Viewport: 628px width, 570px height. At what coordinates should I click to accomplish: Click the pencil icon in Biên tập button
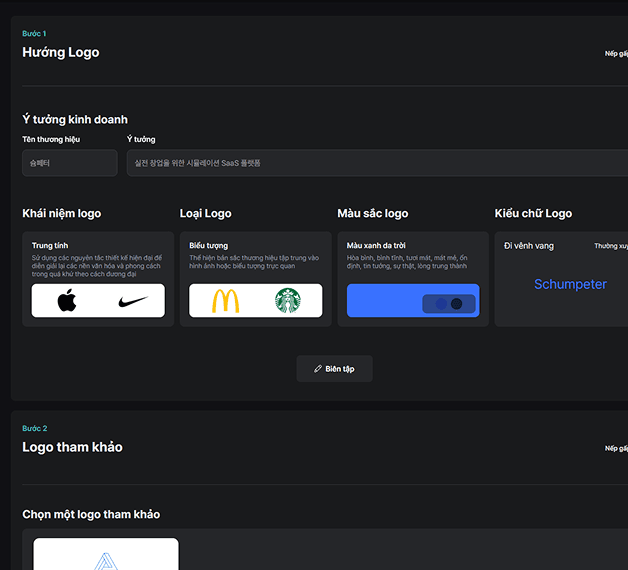318,369
